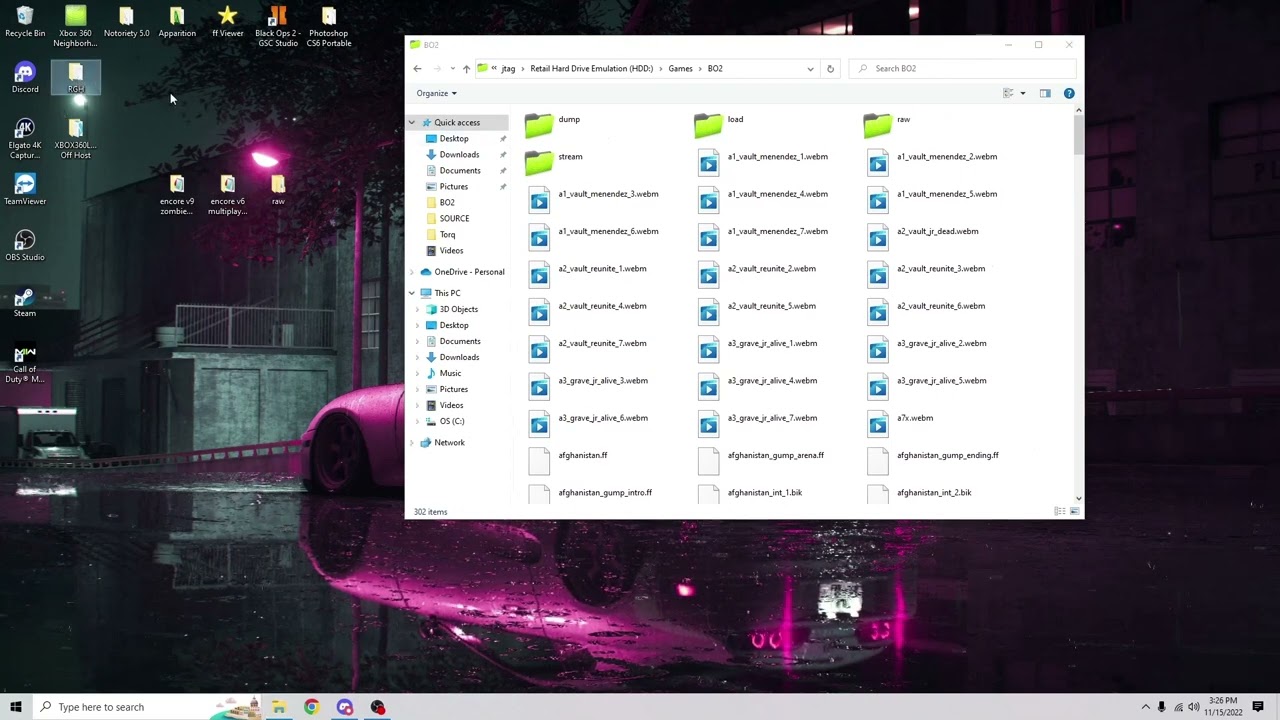Select the RGH desktop folder
The image size is (1280, 720).
(x=76, y=78)
